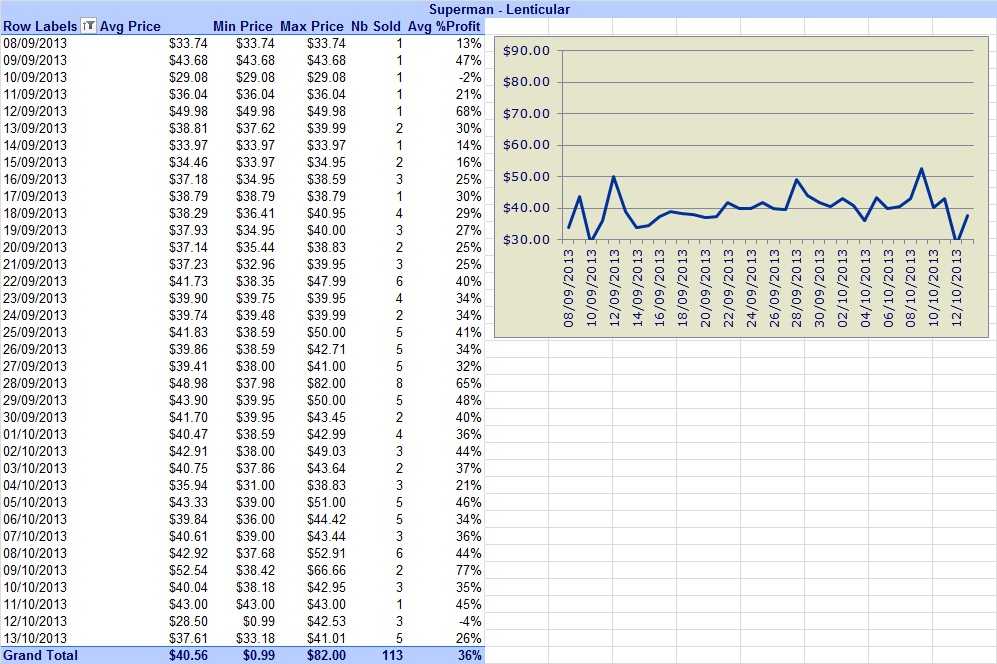Image resolution: width=997 pixels, height=664 pixels.
Task: Select the 13/10/2013 date row label
Action: click(35, 639)
